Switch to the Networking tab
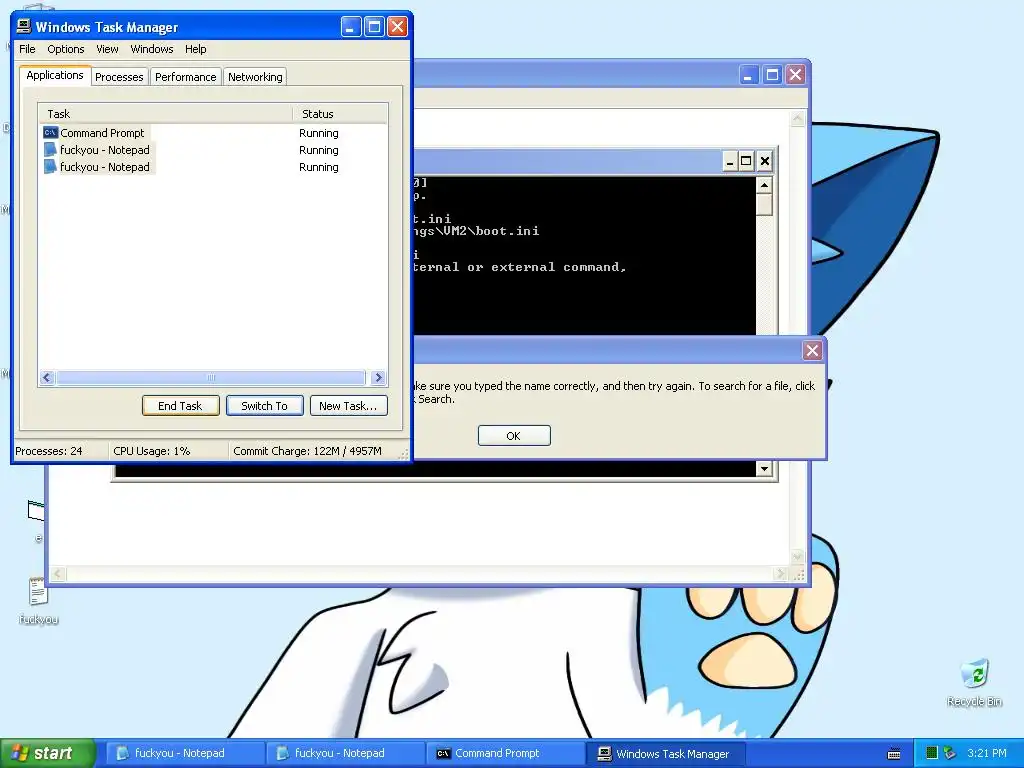 [x=255, y=77]
